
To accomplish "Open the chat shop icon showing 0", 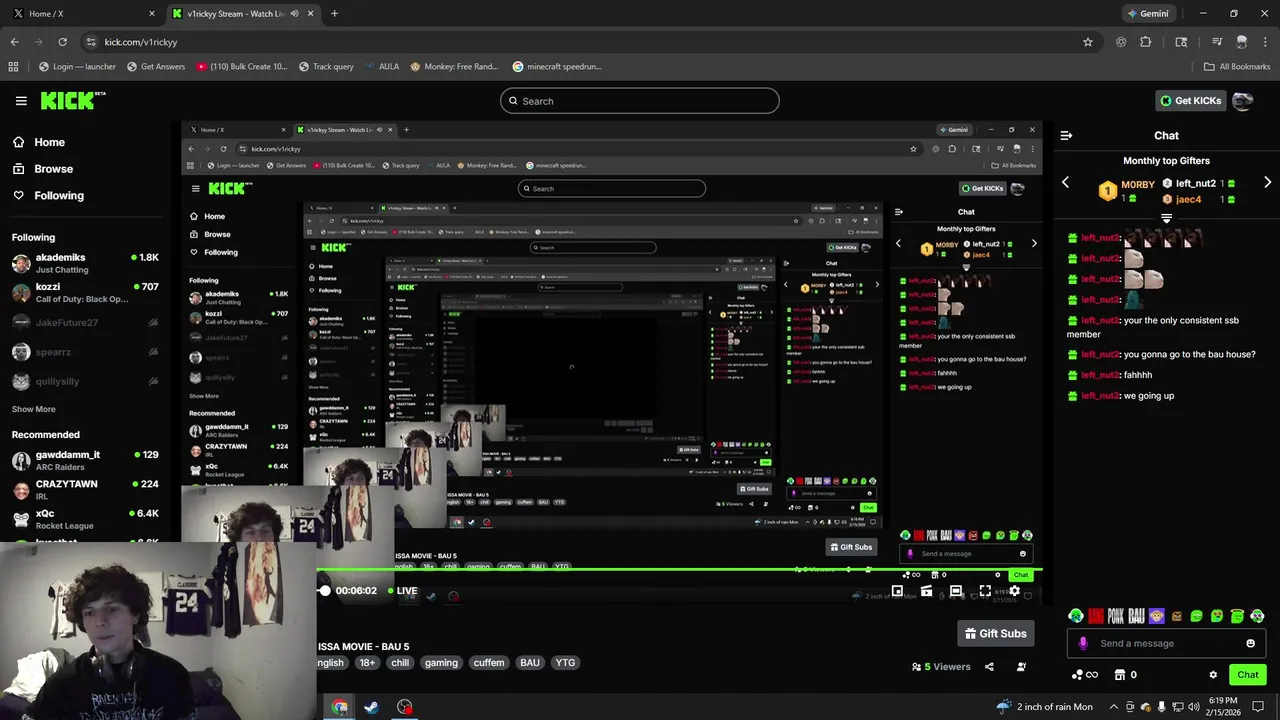I will click(x=1125, y=675).
